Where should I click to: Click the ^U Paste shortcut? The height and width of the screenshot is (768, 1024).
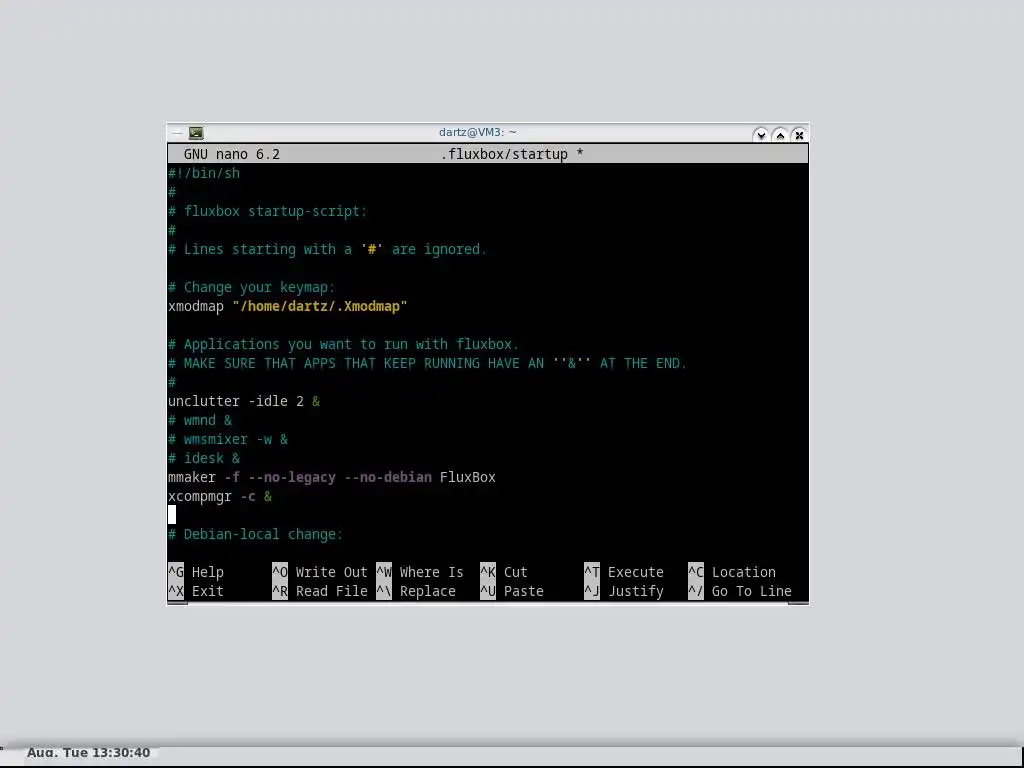point(512,591)
